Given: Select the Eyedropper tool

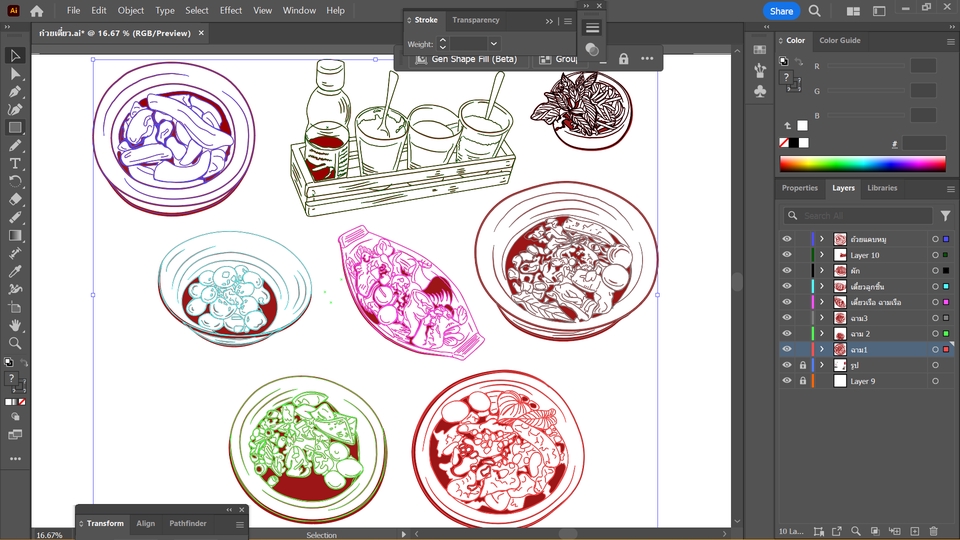Looking at the screenshot, I should tap(15, 271).
